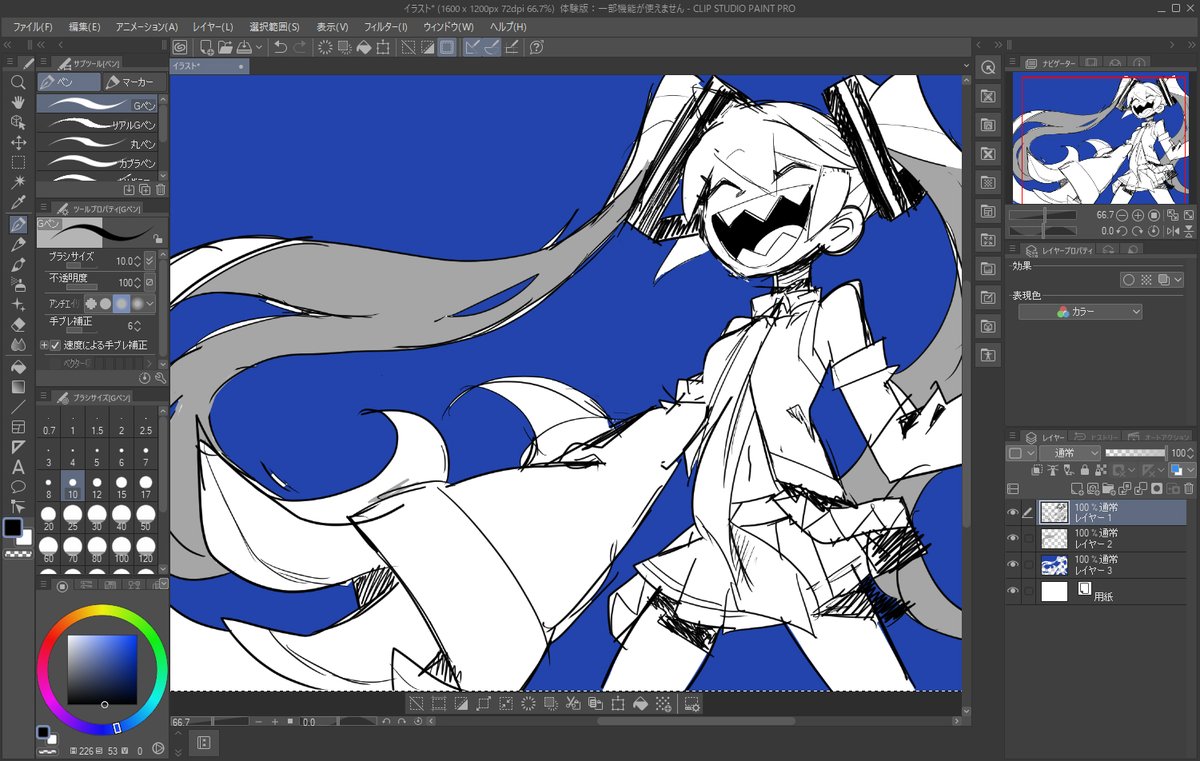Open the 表現色 カラー dropdown

point(1080,312)
